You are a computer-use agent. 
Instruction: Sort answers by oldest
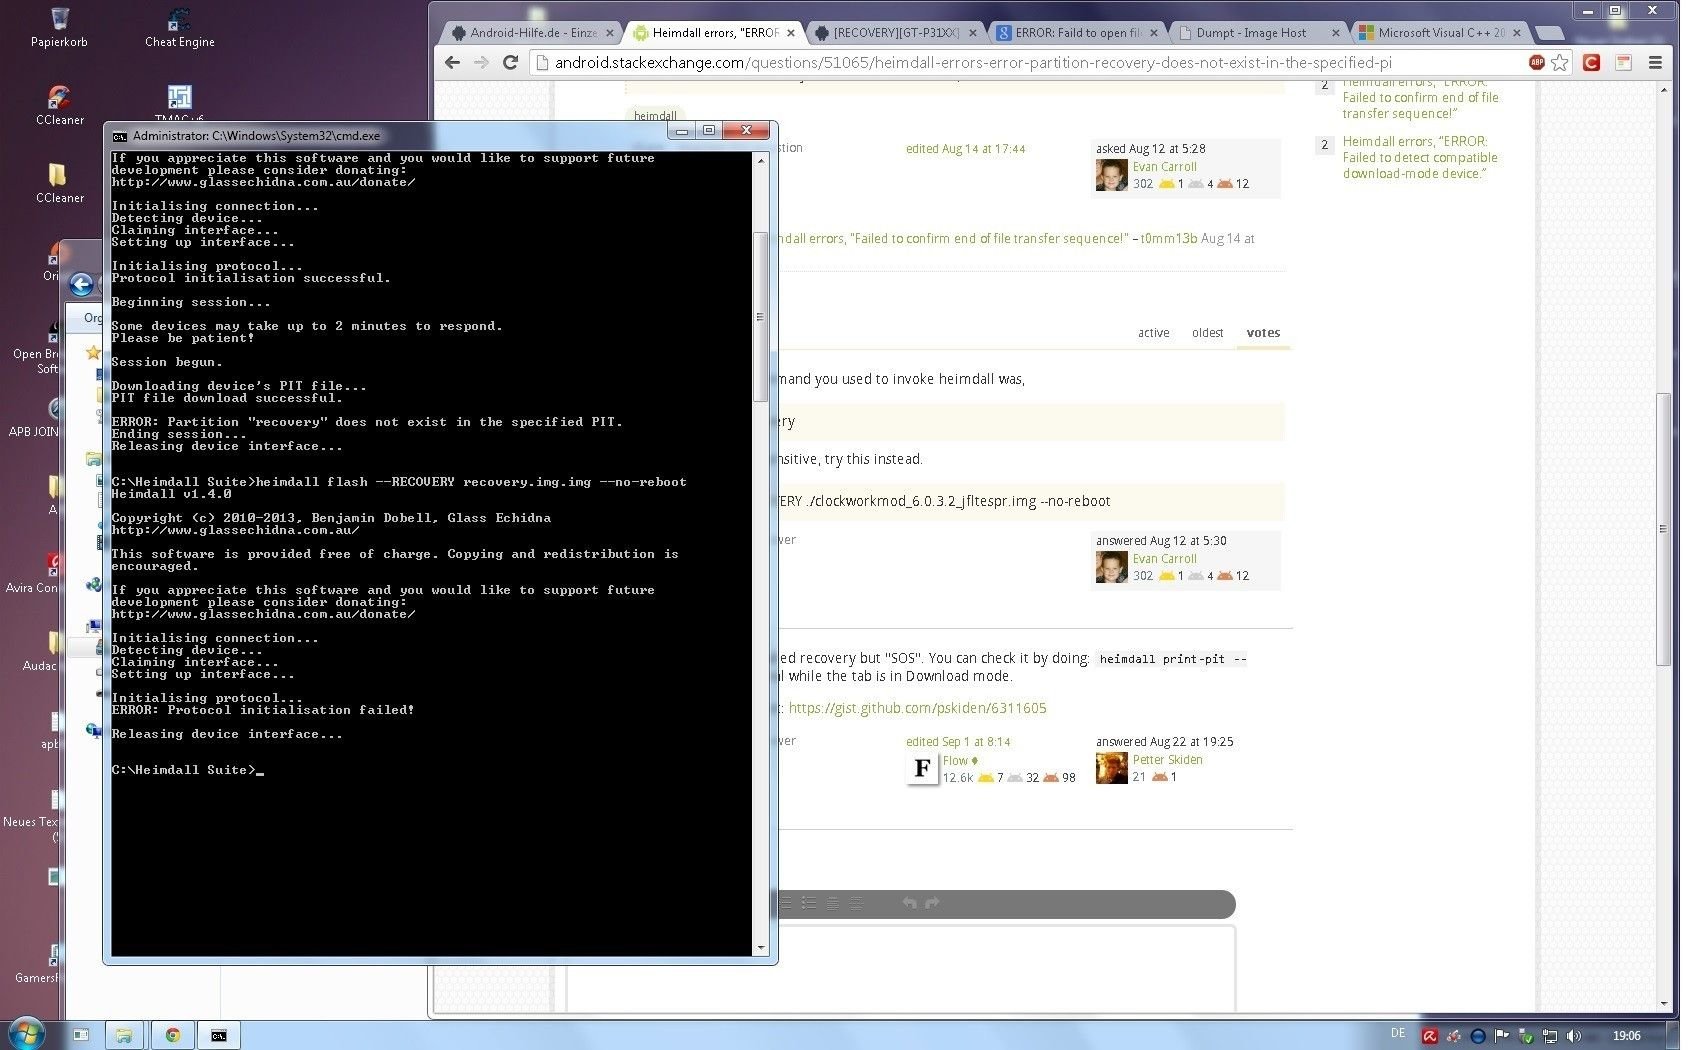tap(1207, 333)
